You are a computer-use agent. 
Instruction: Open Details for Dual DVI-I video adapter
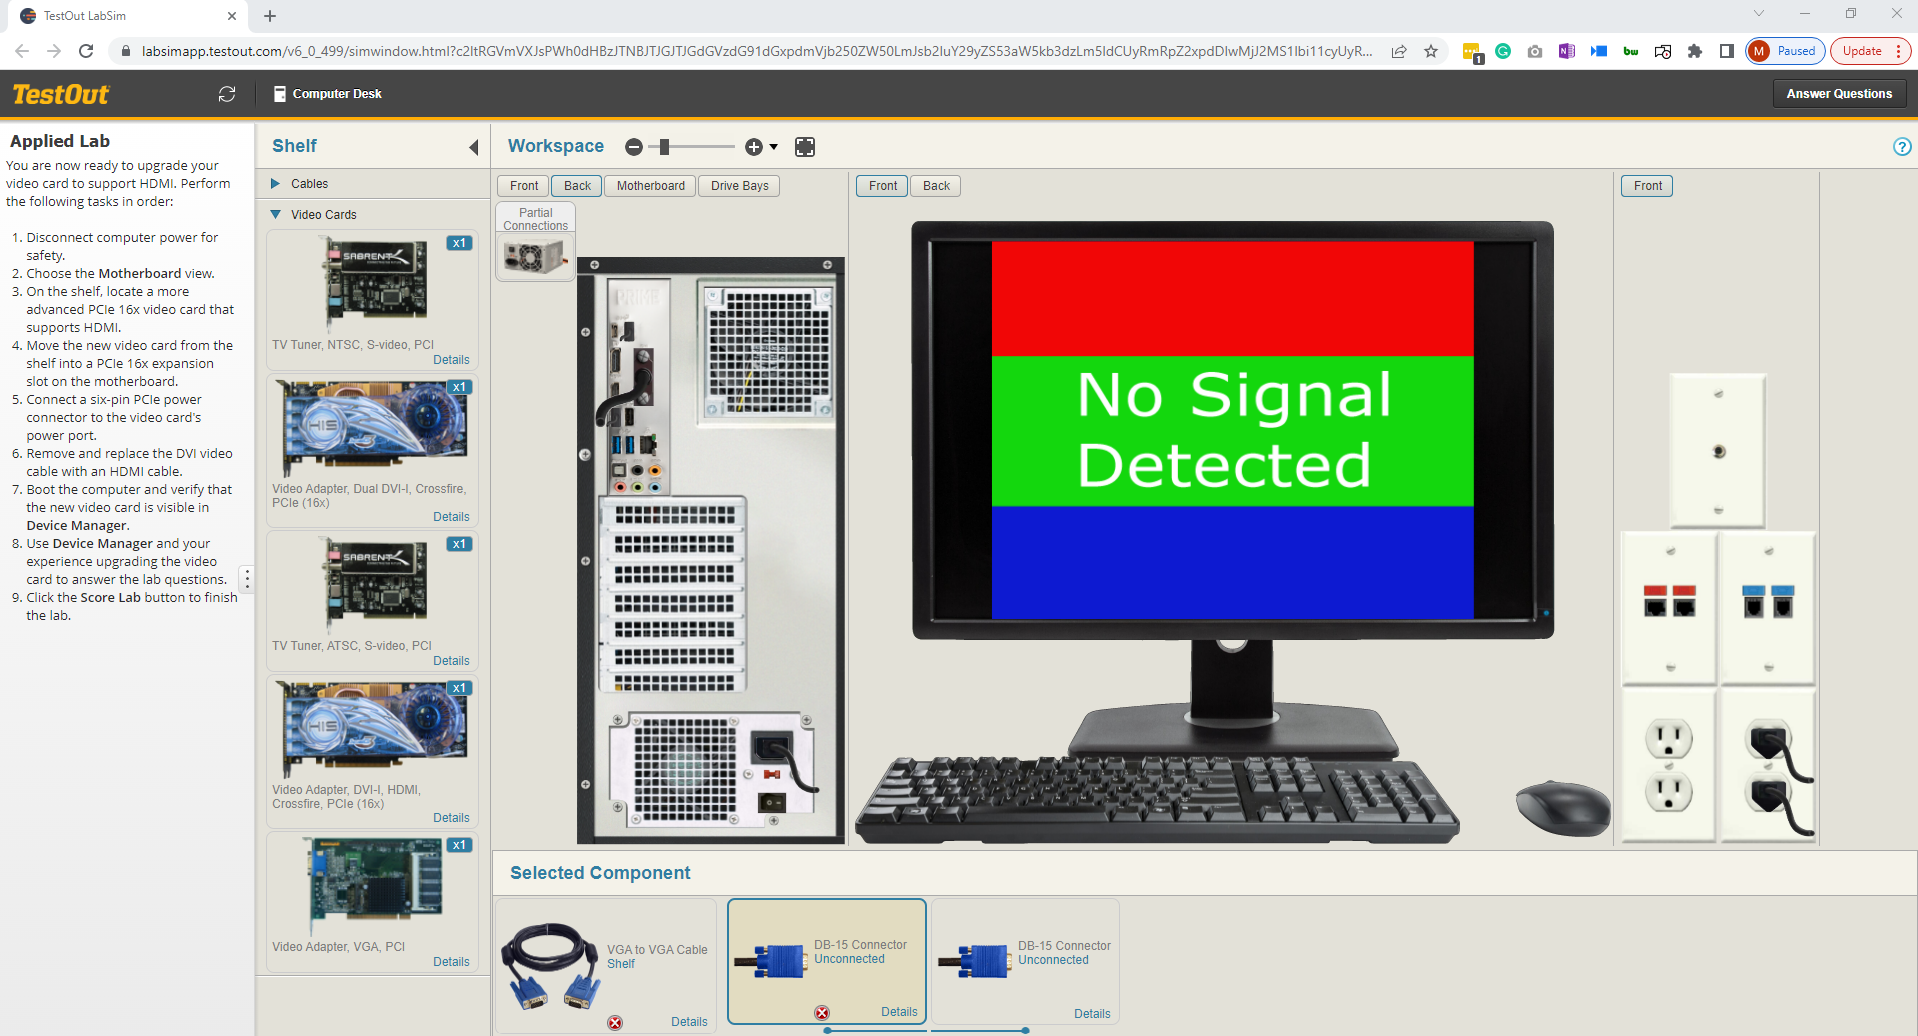(x=451, y=517)
